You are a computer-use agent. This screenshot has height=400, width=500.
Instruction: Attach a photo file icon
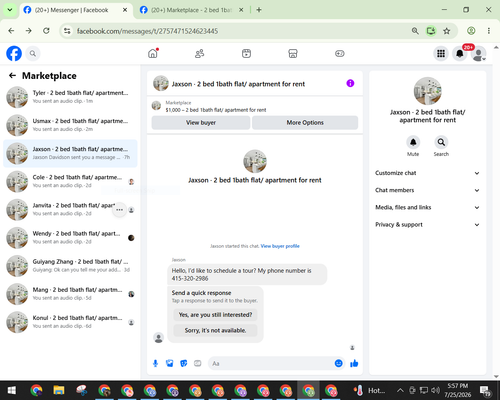click(x=169, y=363)
